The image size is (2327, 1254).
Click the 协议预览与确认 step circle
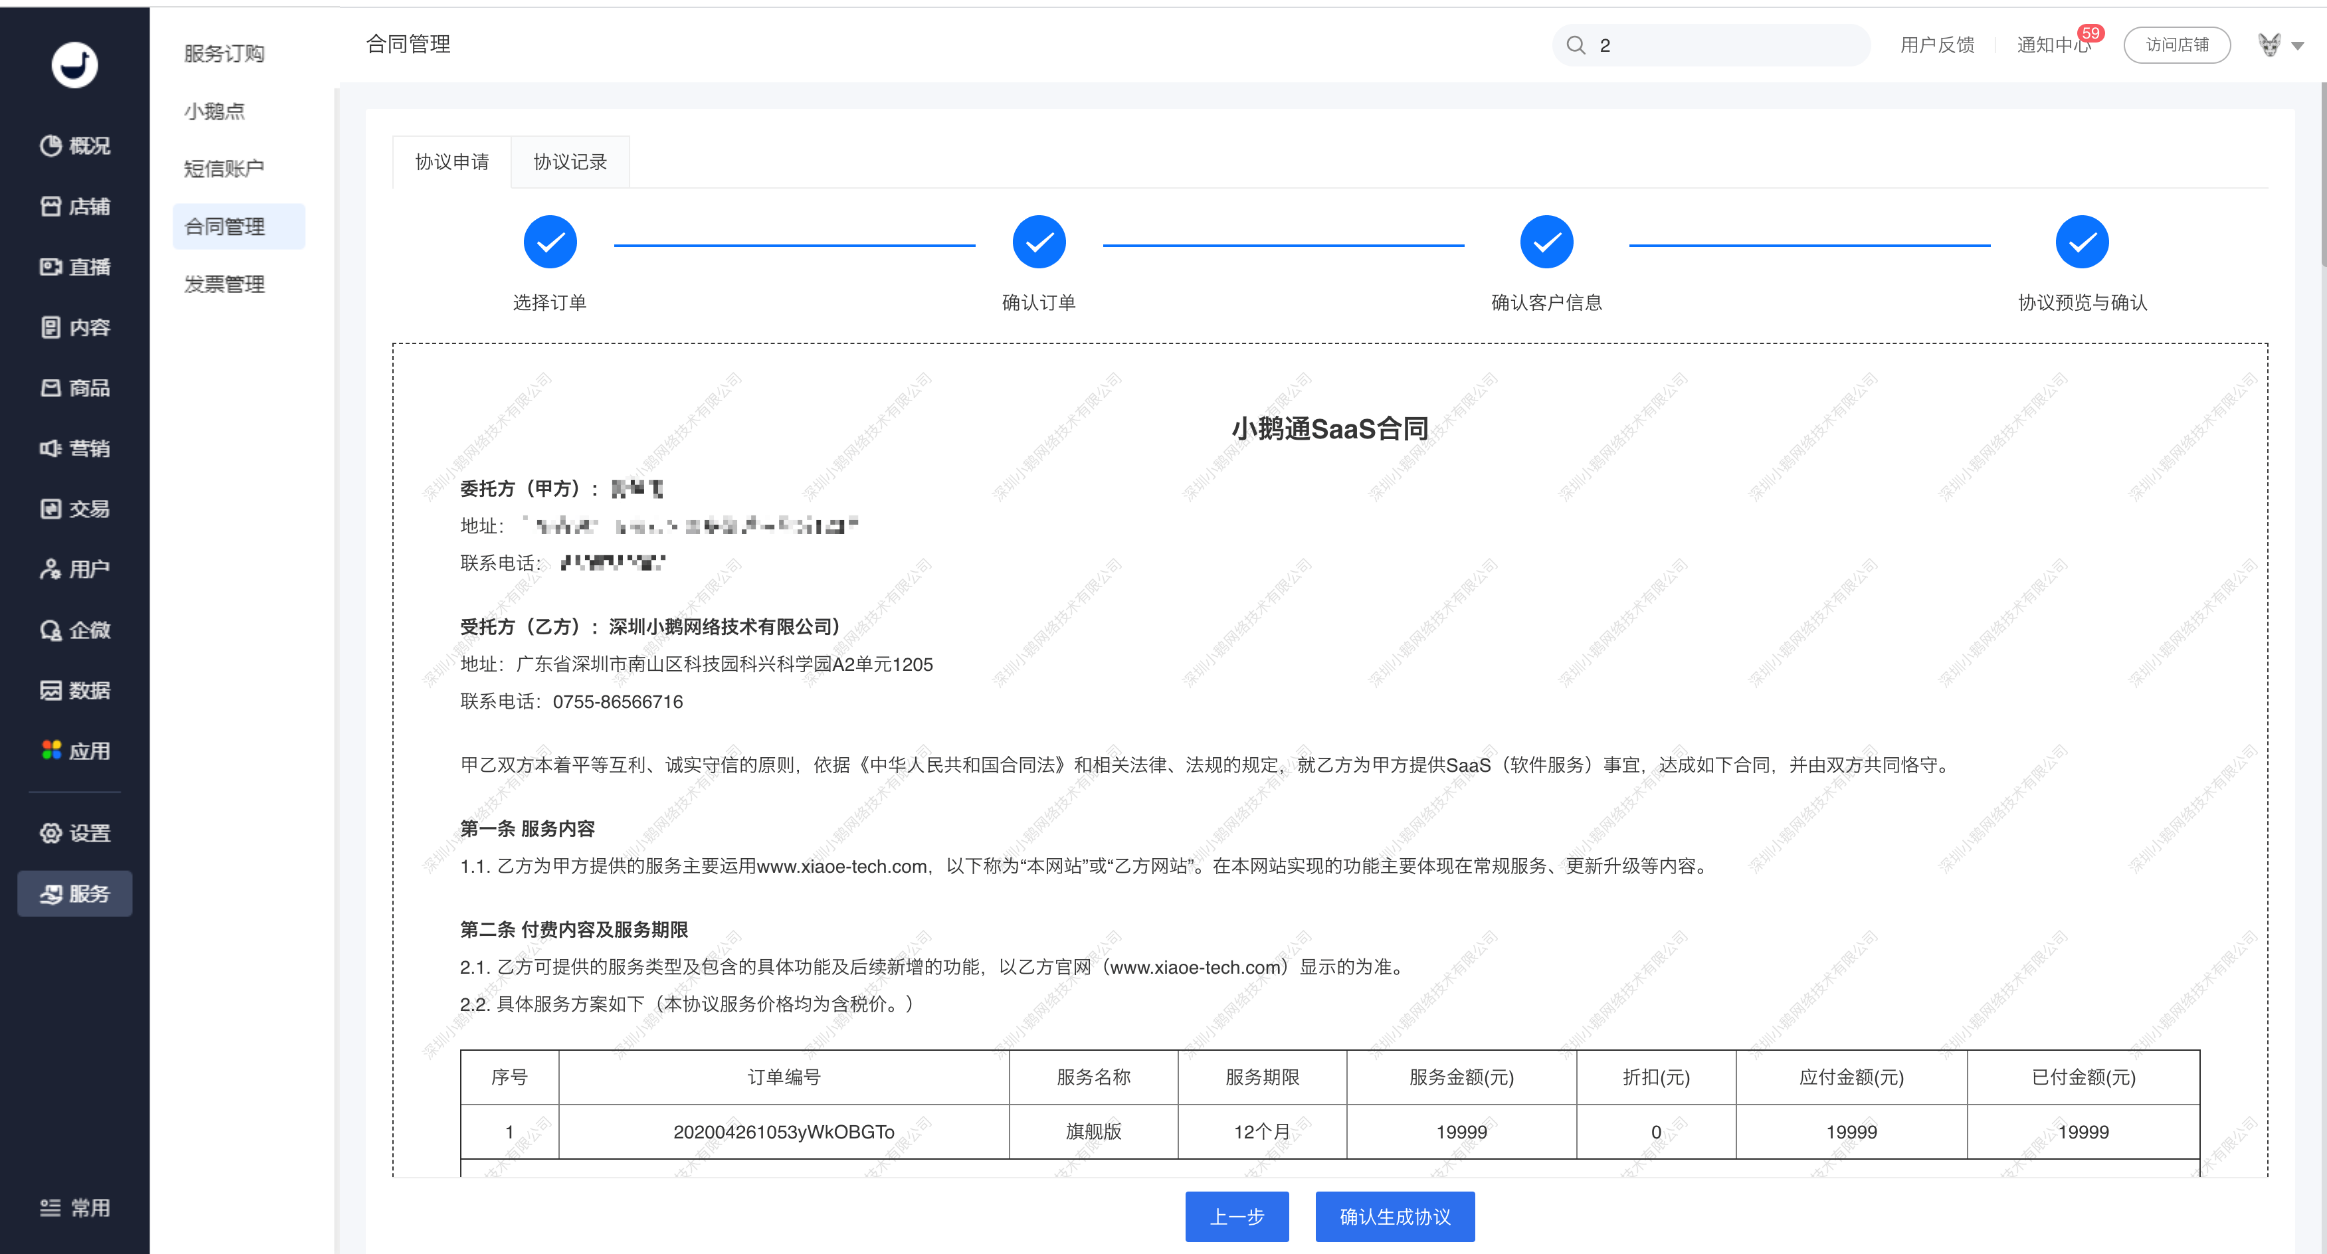click(2082, 242)
